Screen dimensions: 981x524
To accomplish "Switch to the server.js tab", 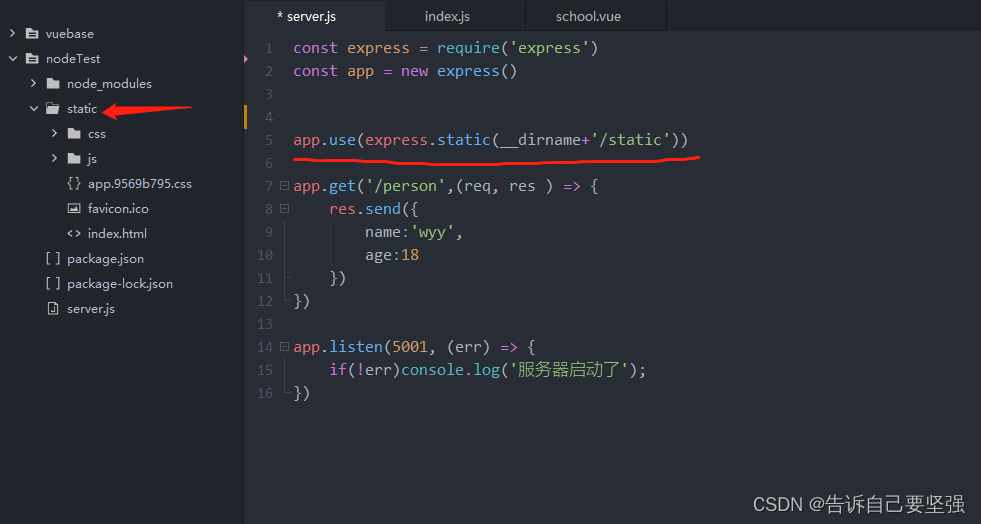I will [315, 16].
